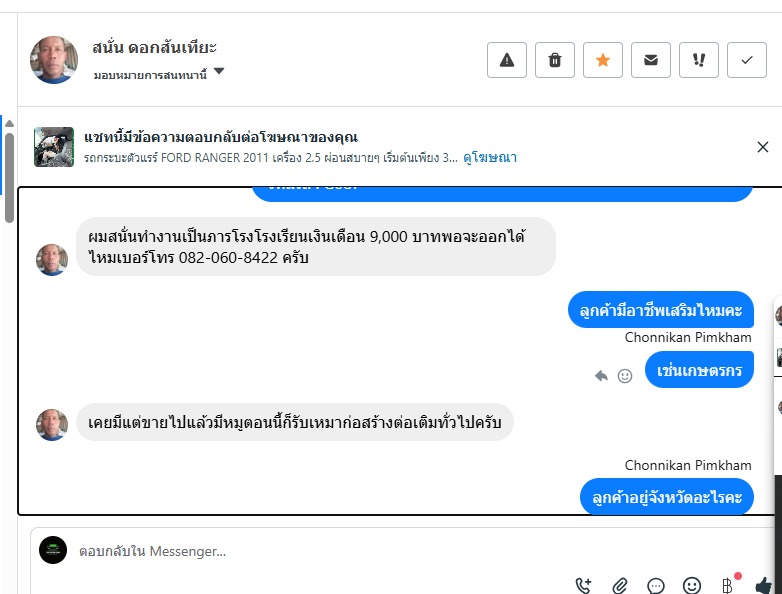Open emoji picker in reply toolbar
The image size is (782, 594).
click(692, 586)
